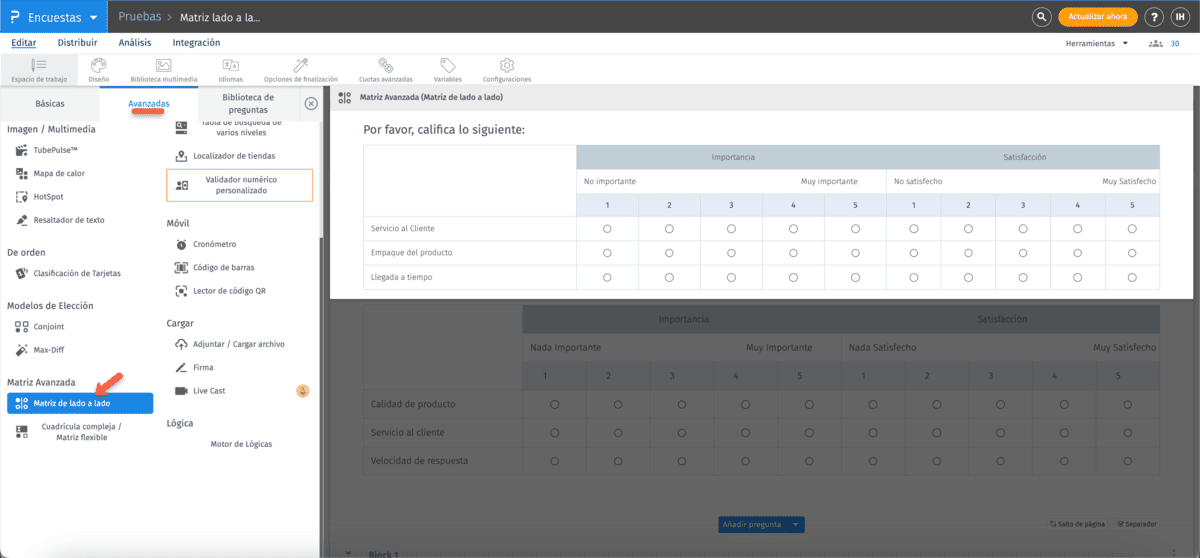Click the search magnifier icon in header
The height and width of the screenshot is (558, 1200).
click(x=1041, y=17)
